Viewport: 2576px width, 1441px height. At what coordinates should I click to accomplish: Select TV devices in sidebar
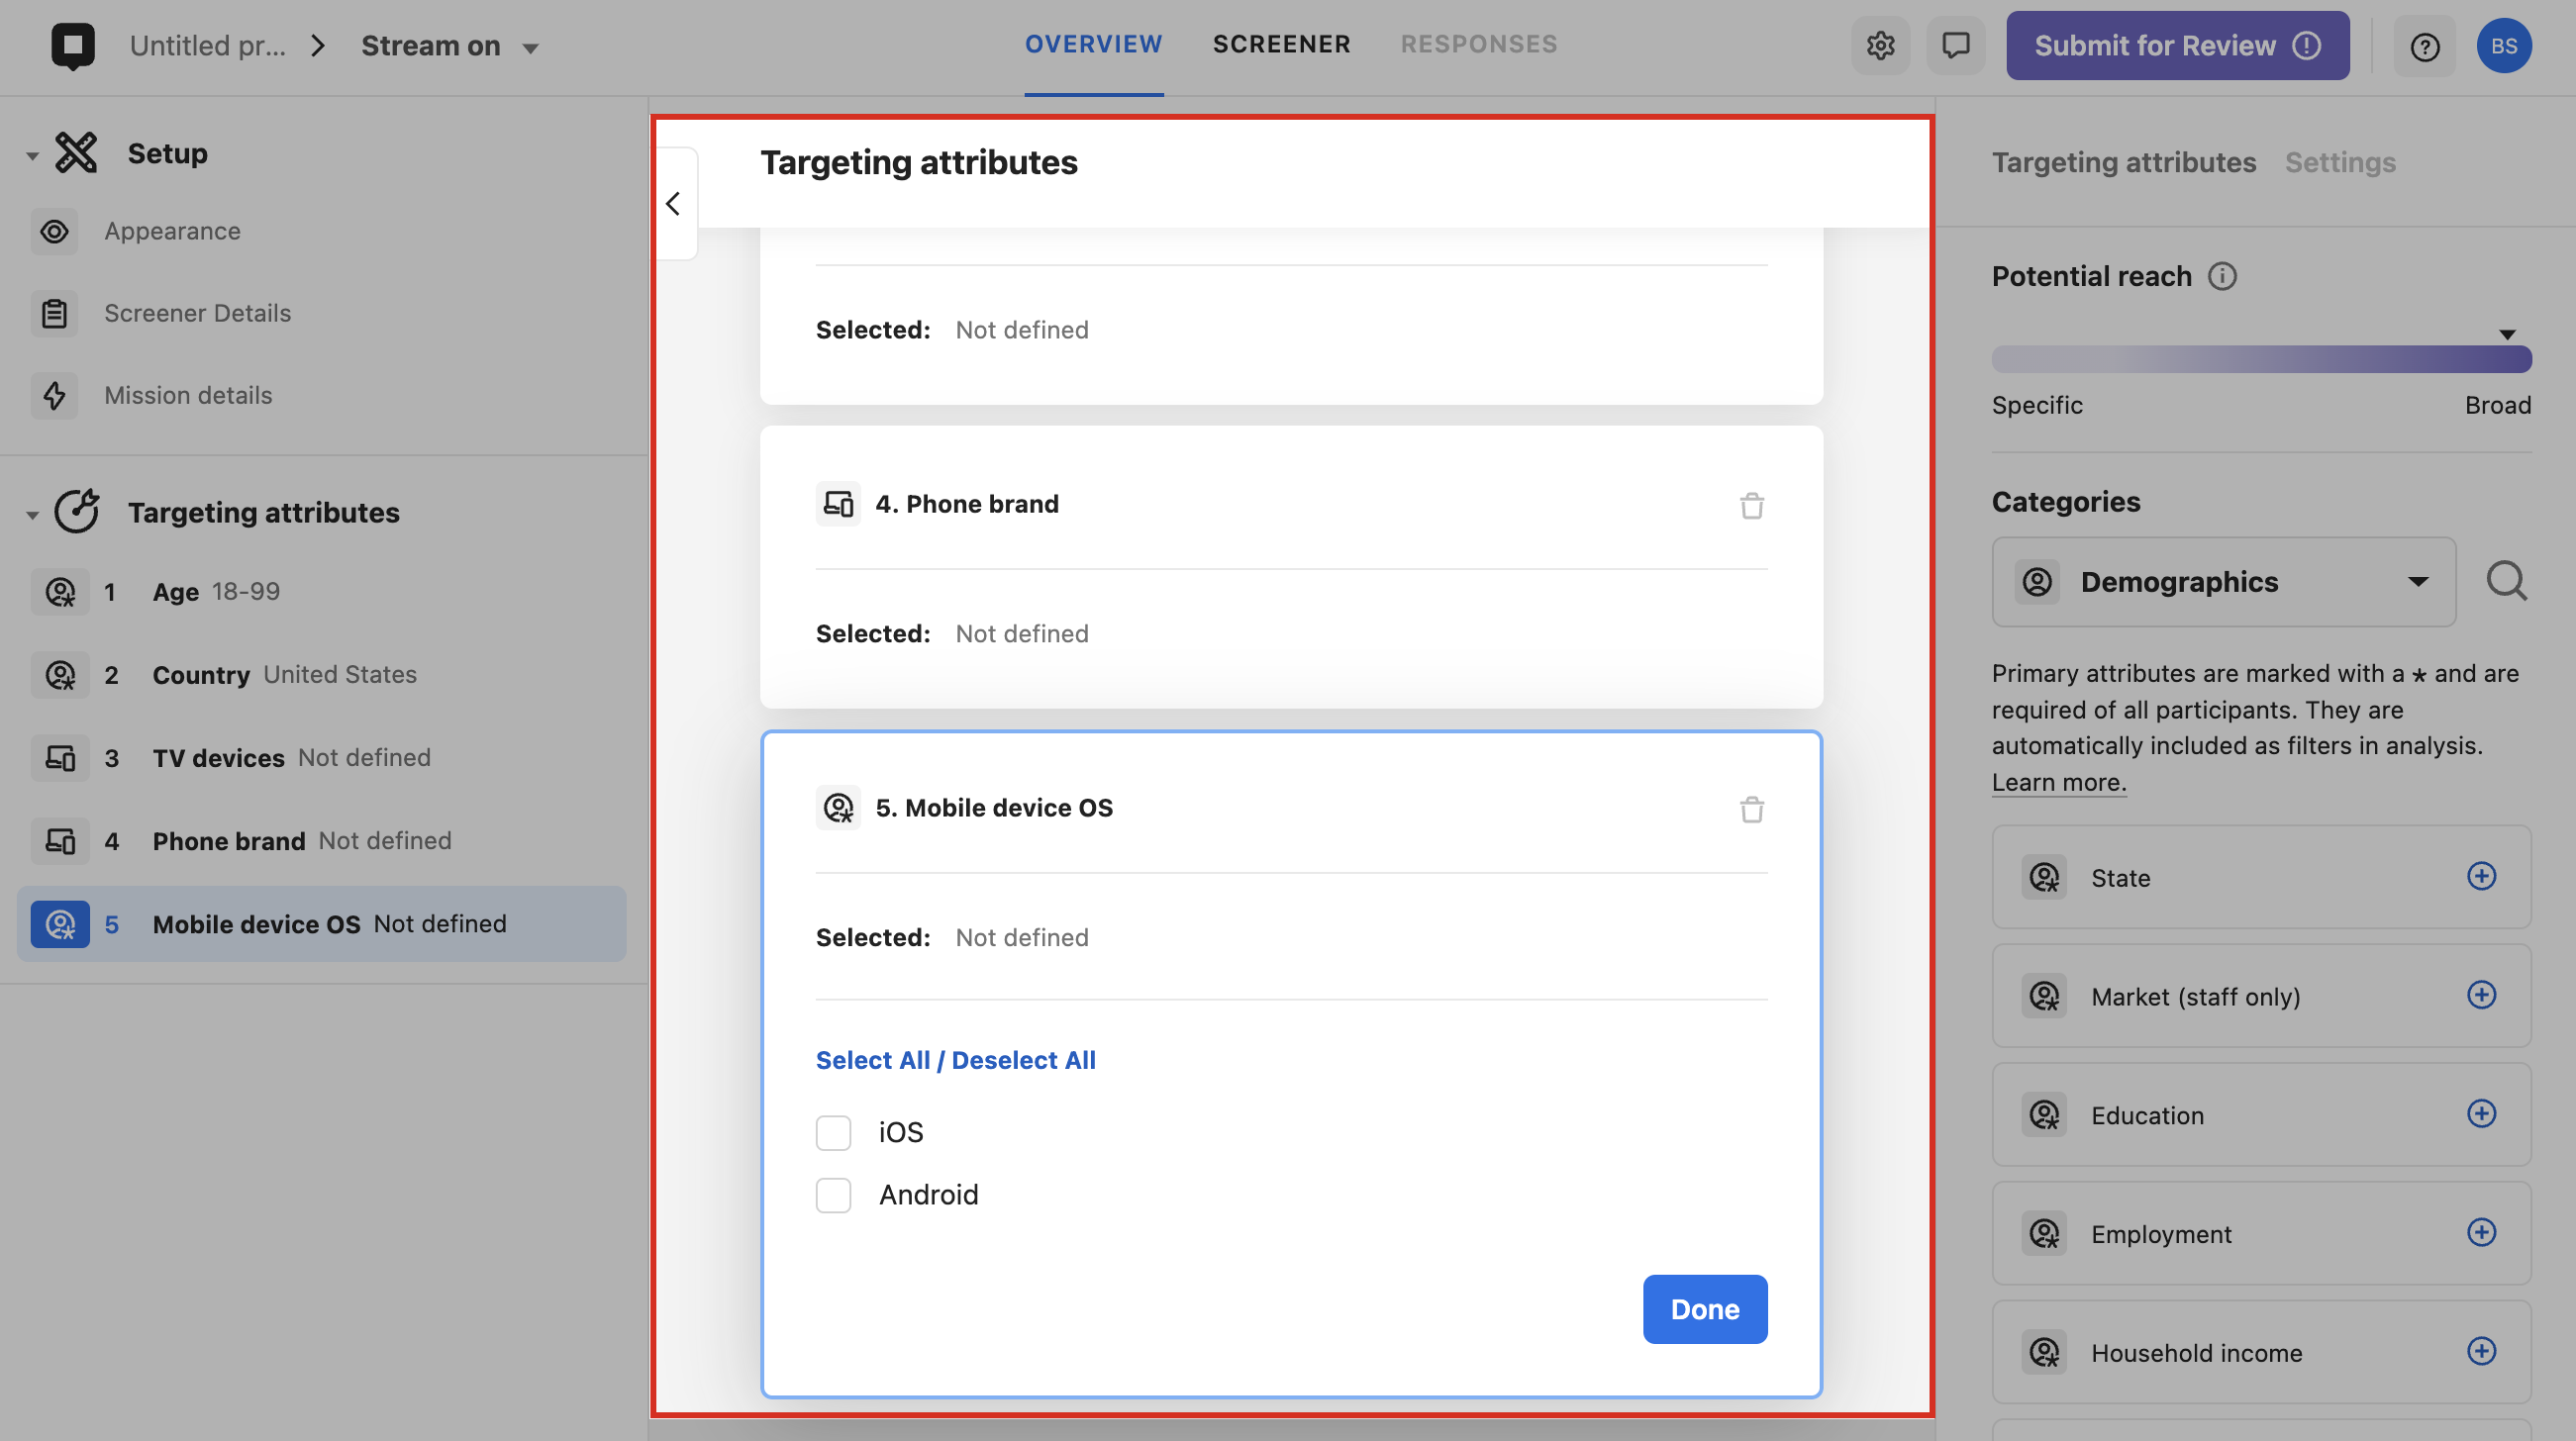click(x=322, y=758)
